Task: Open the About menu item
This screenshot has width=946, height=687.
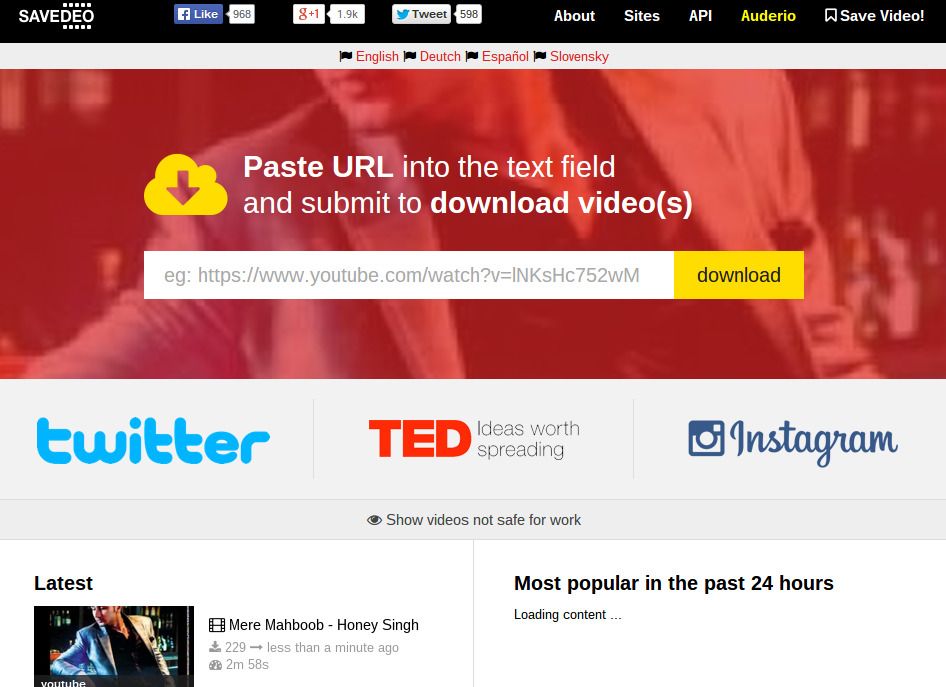Action: [x=574, y=16]
